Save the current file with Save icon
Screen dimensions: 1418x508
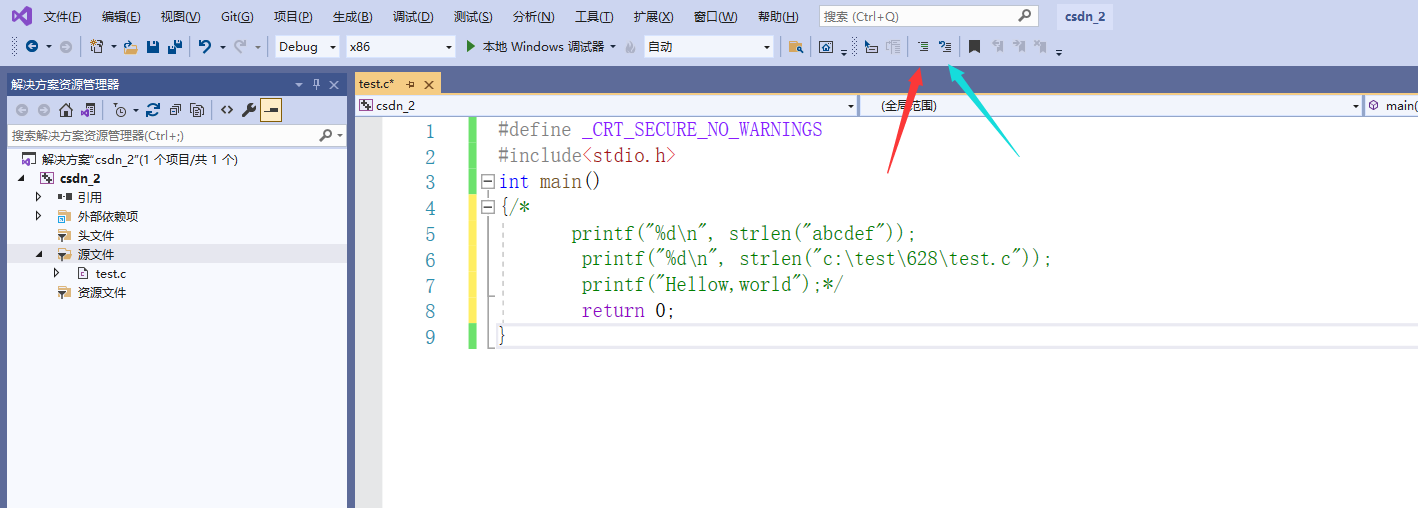click(x=153, y=47)
